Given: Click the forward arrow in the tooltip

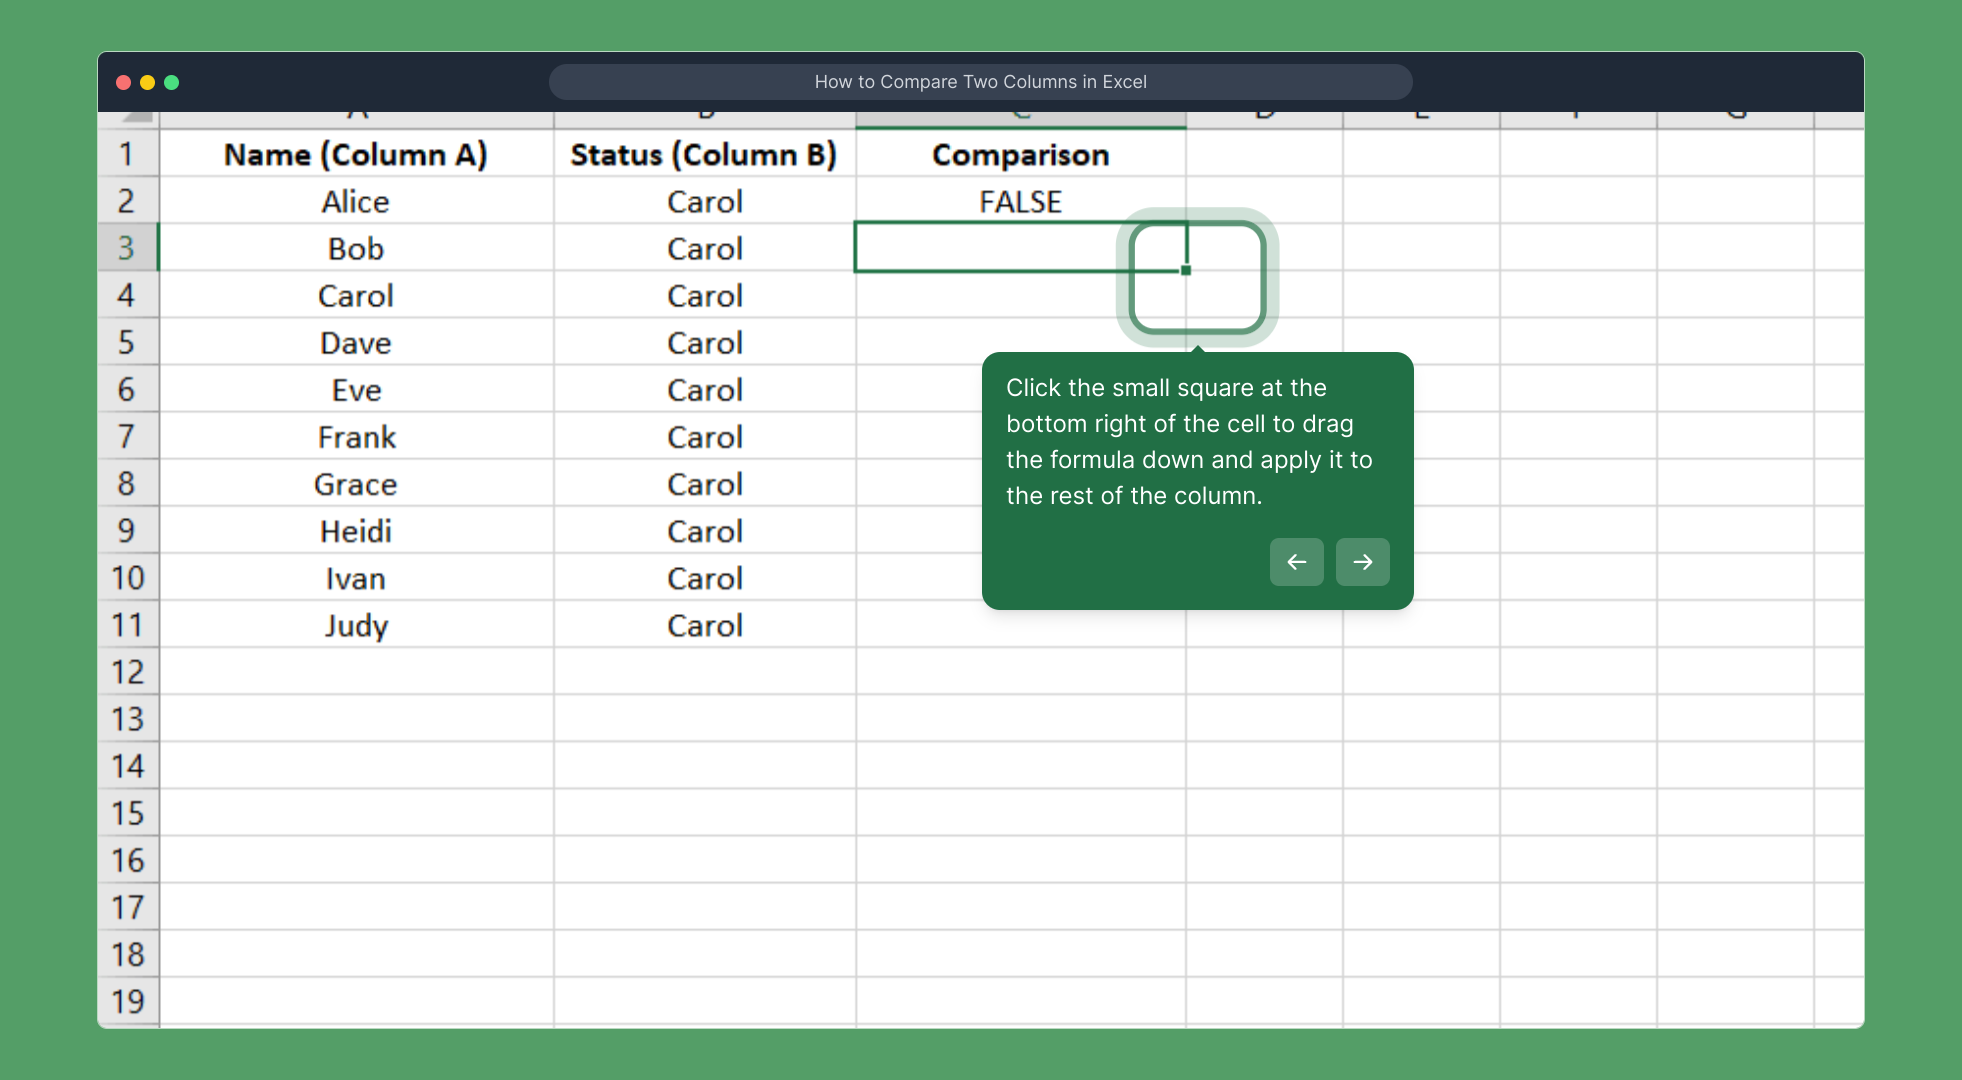Looking at the screenshot, I should pos(1362,562).
